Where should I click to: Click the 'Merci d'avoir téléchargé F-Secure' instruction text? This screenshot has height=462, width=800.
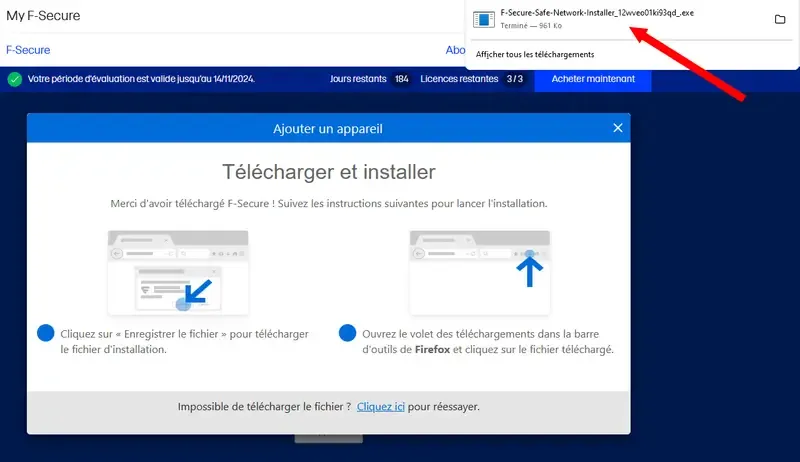[329, 203]
